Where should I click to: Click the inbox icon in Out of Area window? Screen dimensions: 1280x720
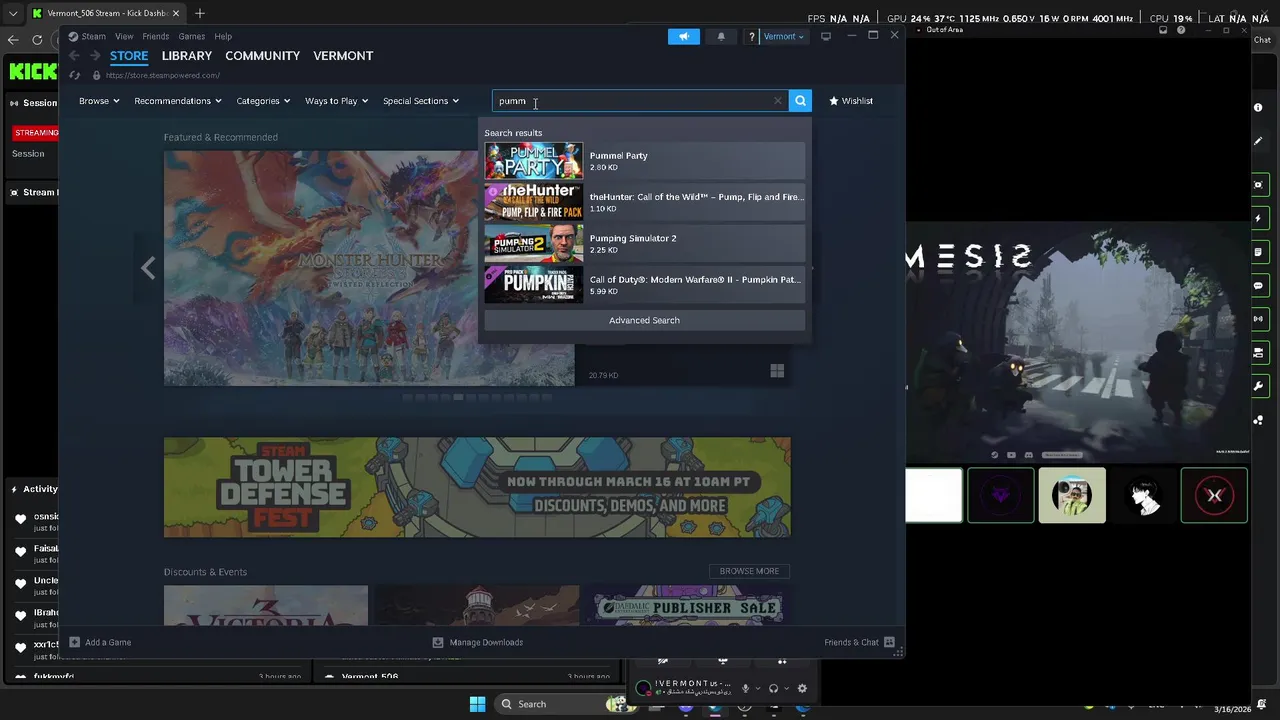click(x=1163, y=30)
